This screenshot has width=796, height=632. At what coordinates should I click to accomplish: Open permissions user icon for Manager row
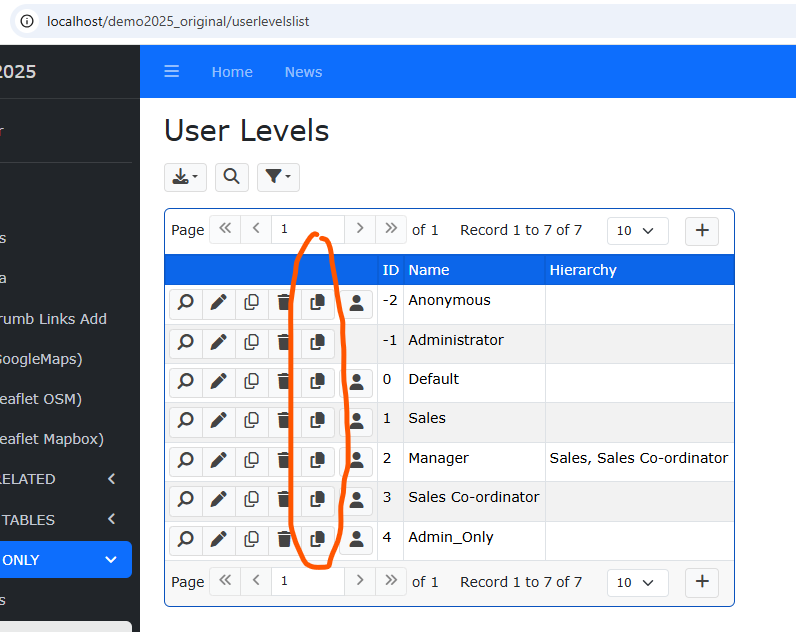pos(356,461)
